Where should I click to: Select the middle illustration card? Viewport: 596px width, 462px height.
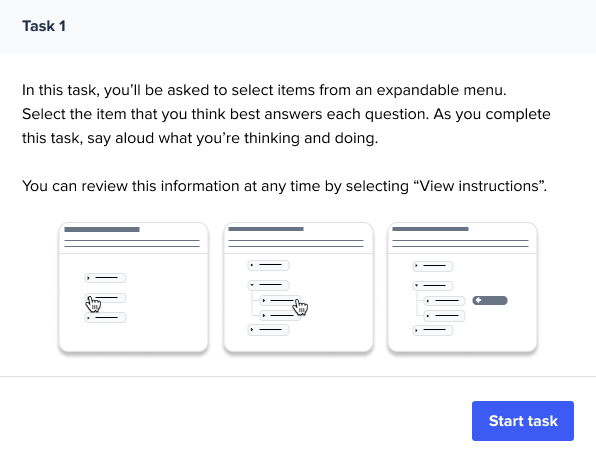298,287
